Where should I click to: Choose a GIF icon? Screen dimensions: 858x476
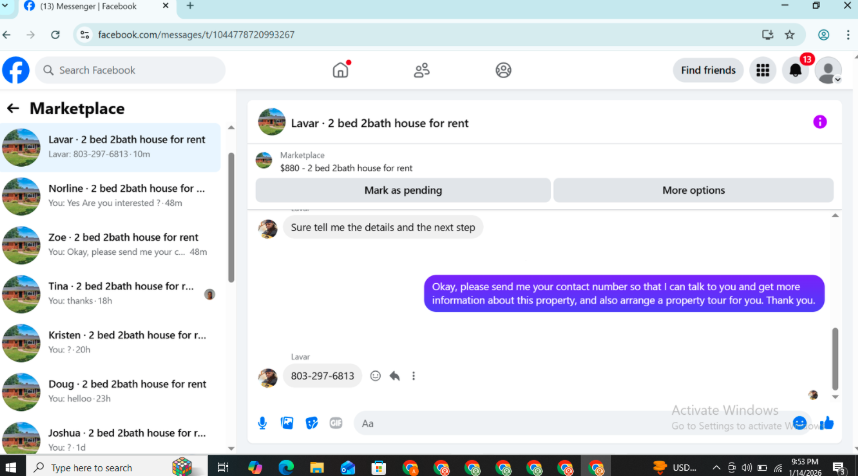click(336, 423)
